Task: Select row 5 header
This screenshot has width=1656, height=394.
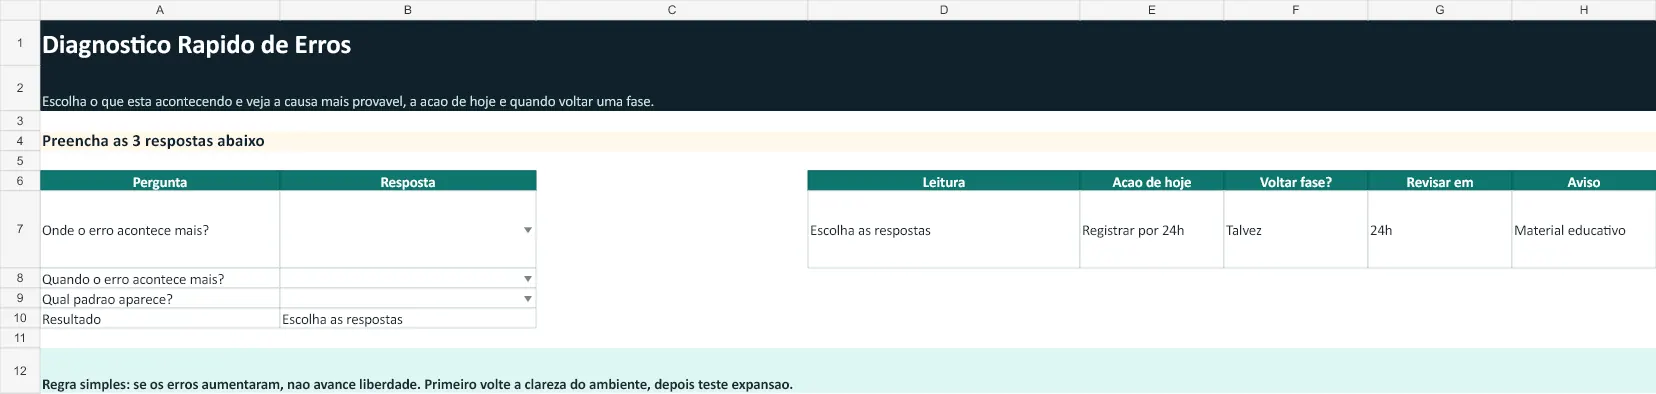Action: click(x=20, y=161)
